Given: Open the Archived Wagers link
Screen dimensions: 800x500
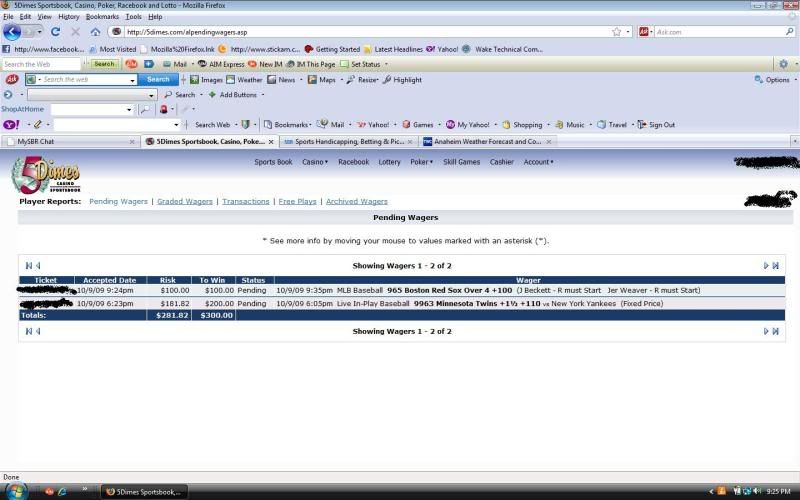Looking at the screenshot, I should point(357,201).
